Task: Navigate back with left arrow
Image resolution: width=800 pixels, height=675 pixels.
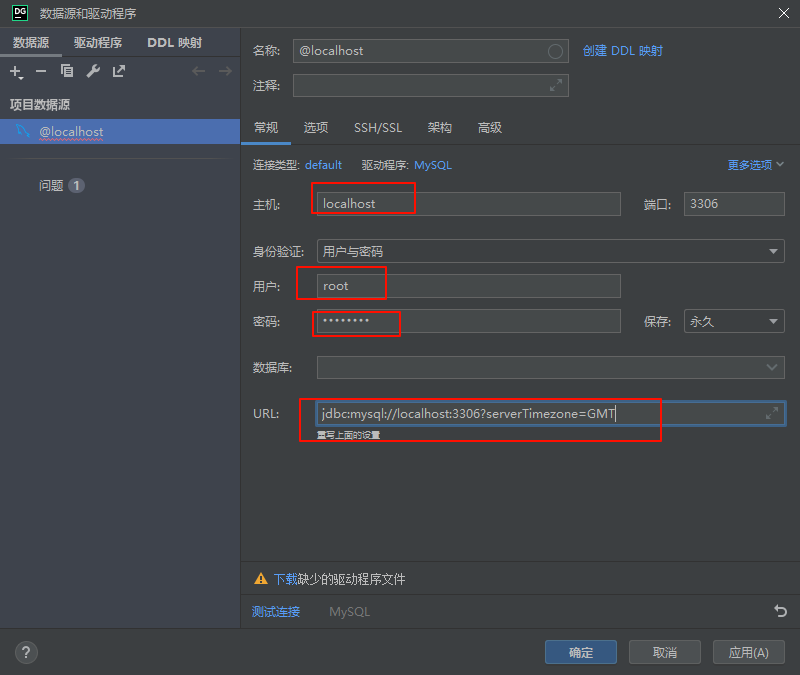Action: [x=198, y=71]
